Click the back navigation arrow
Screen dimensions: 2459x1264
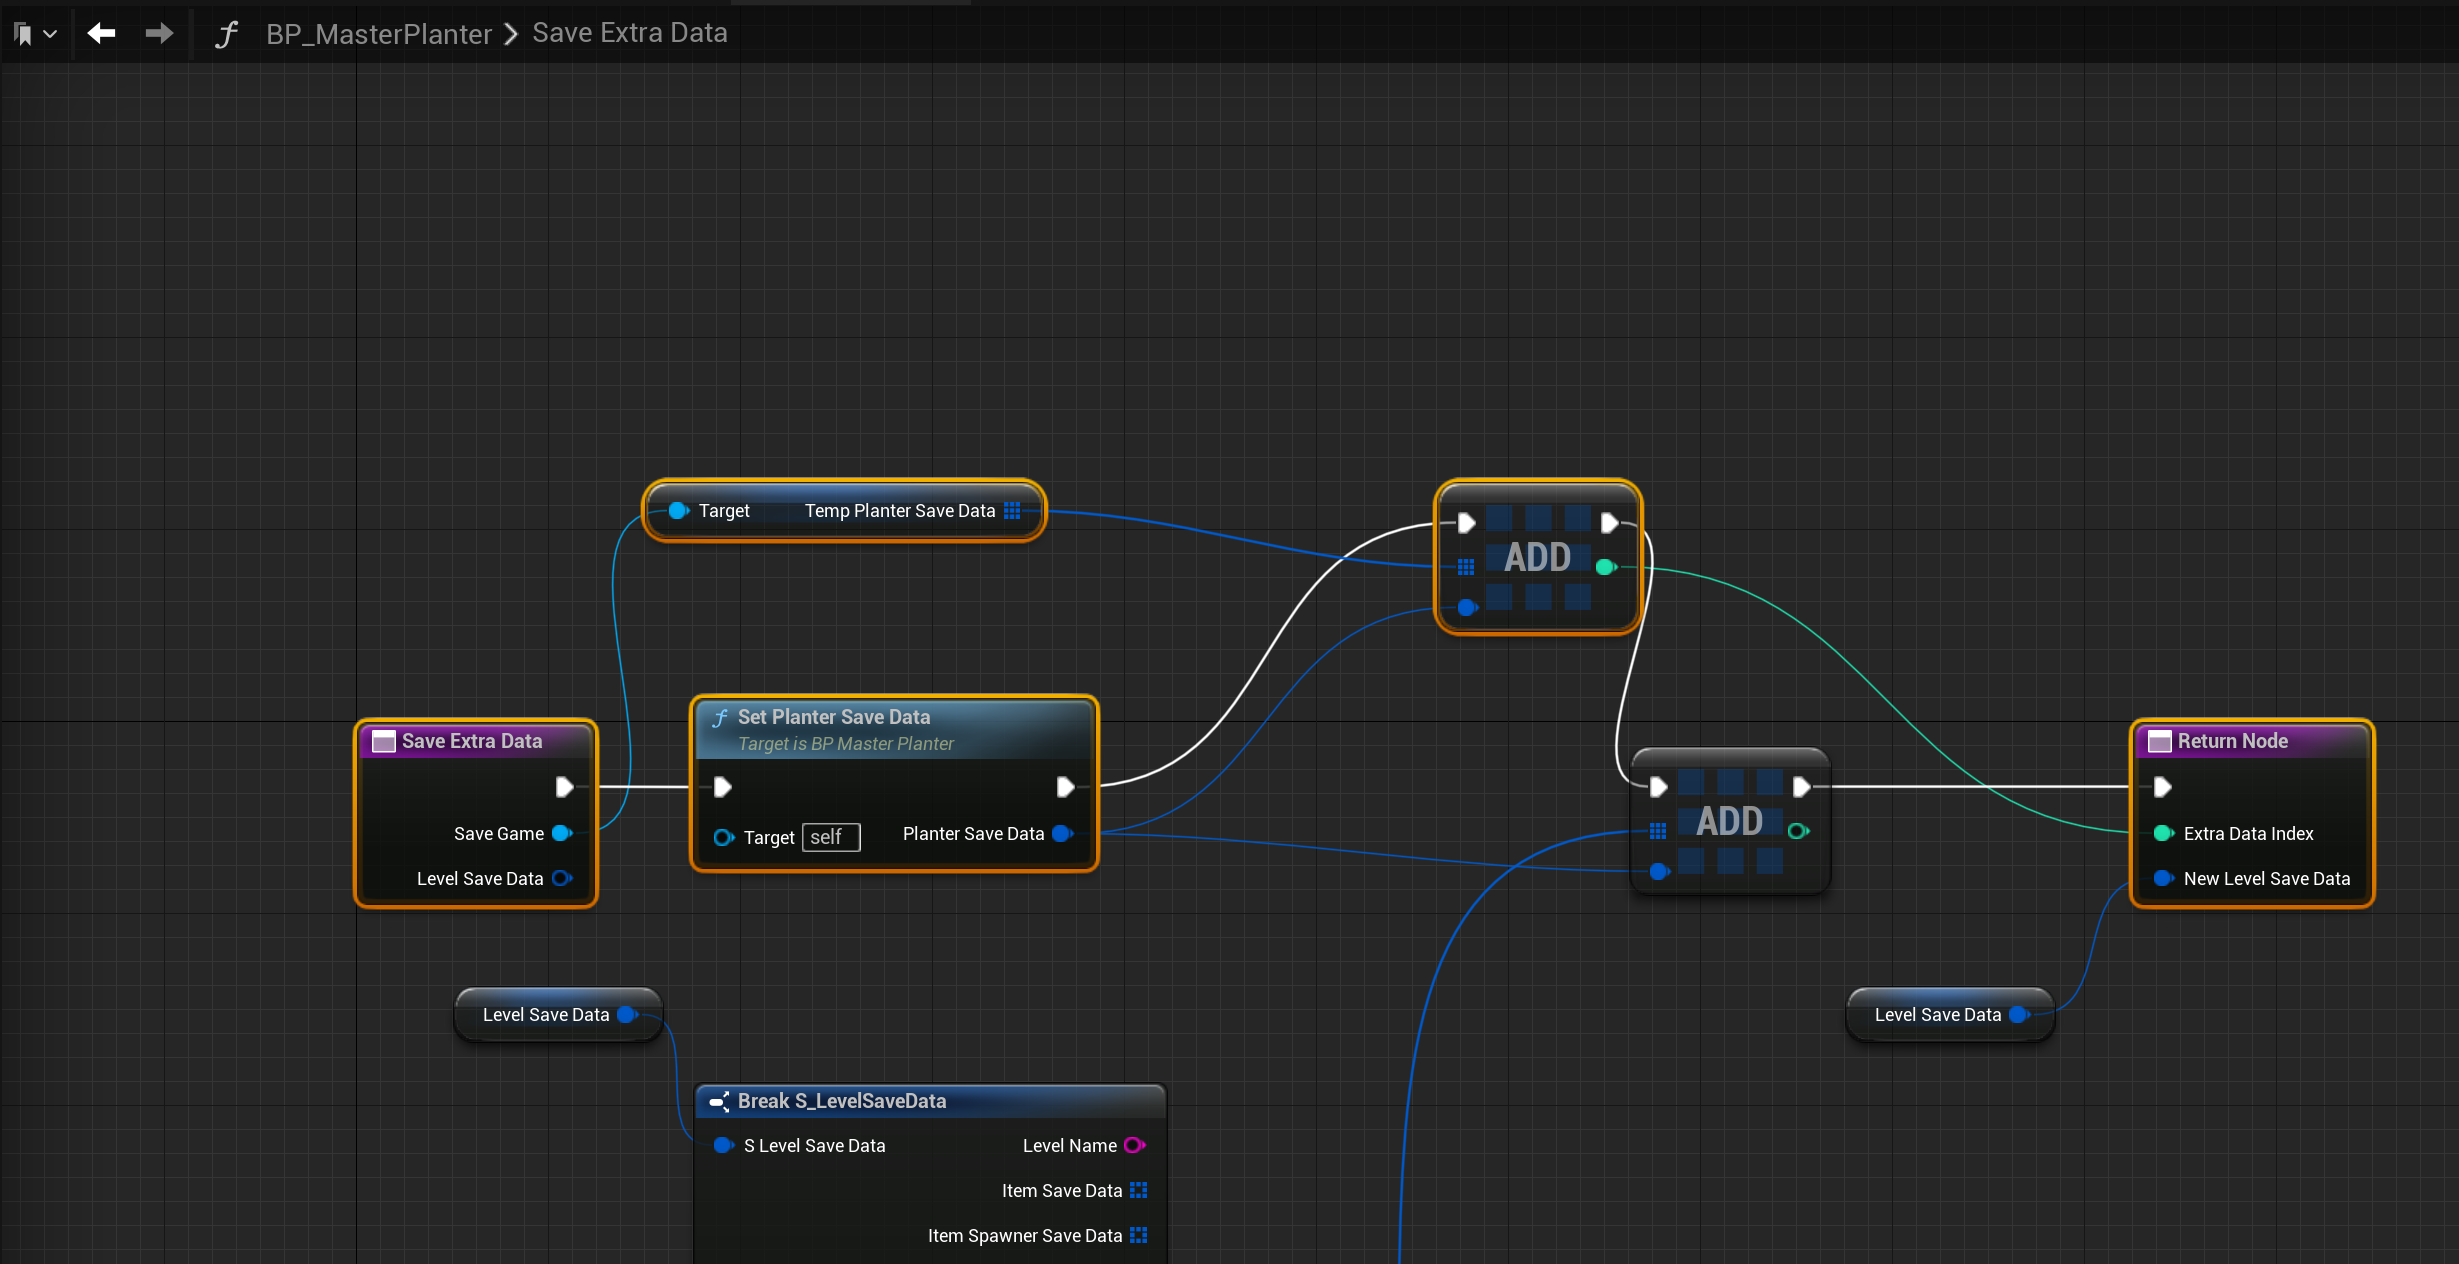pos(101,34)
